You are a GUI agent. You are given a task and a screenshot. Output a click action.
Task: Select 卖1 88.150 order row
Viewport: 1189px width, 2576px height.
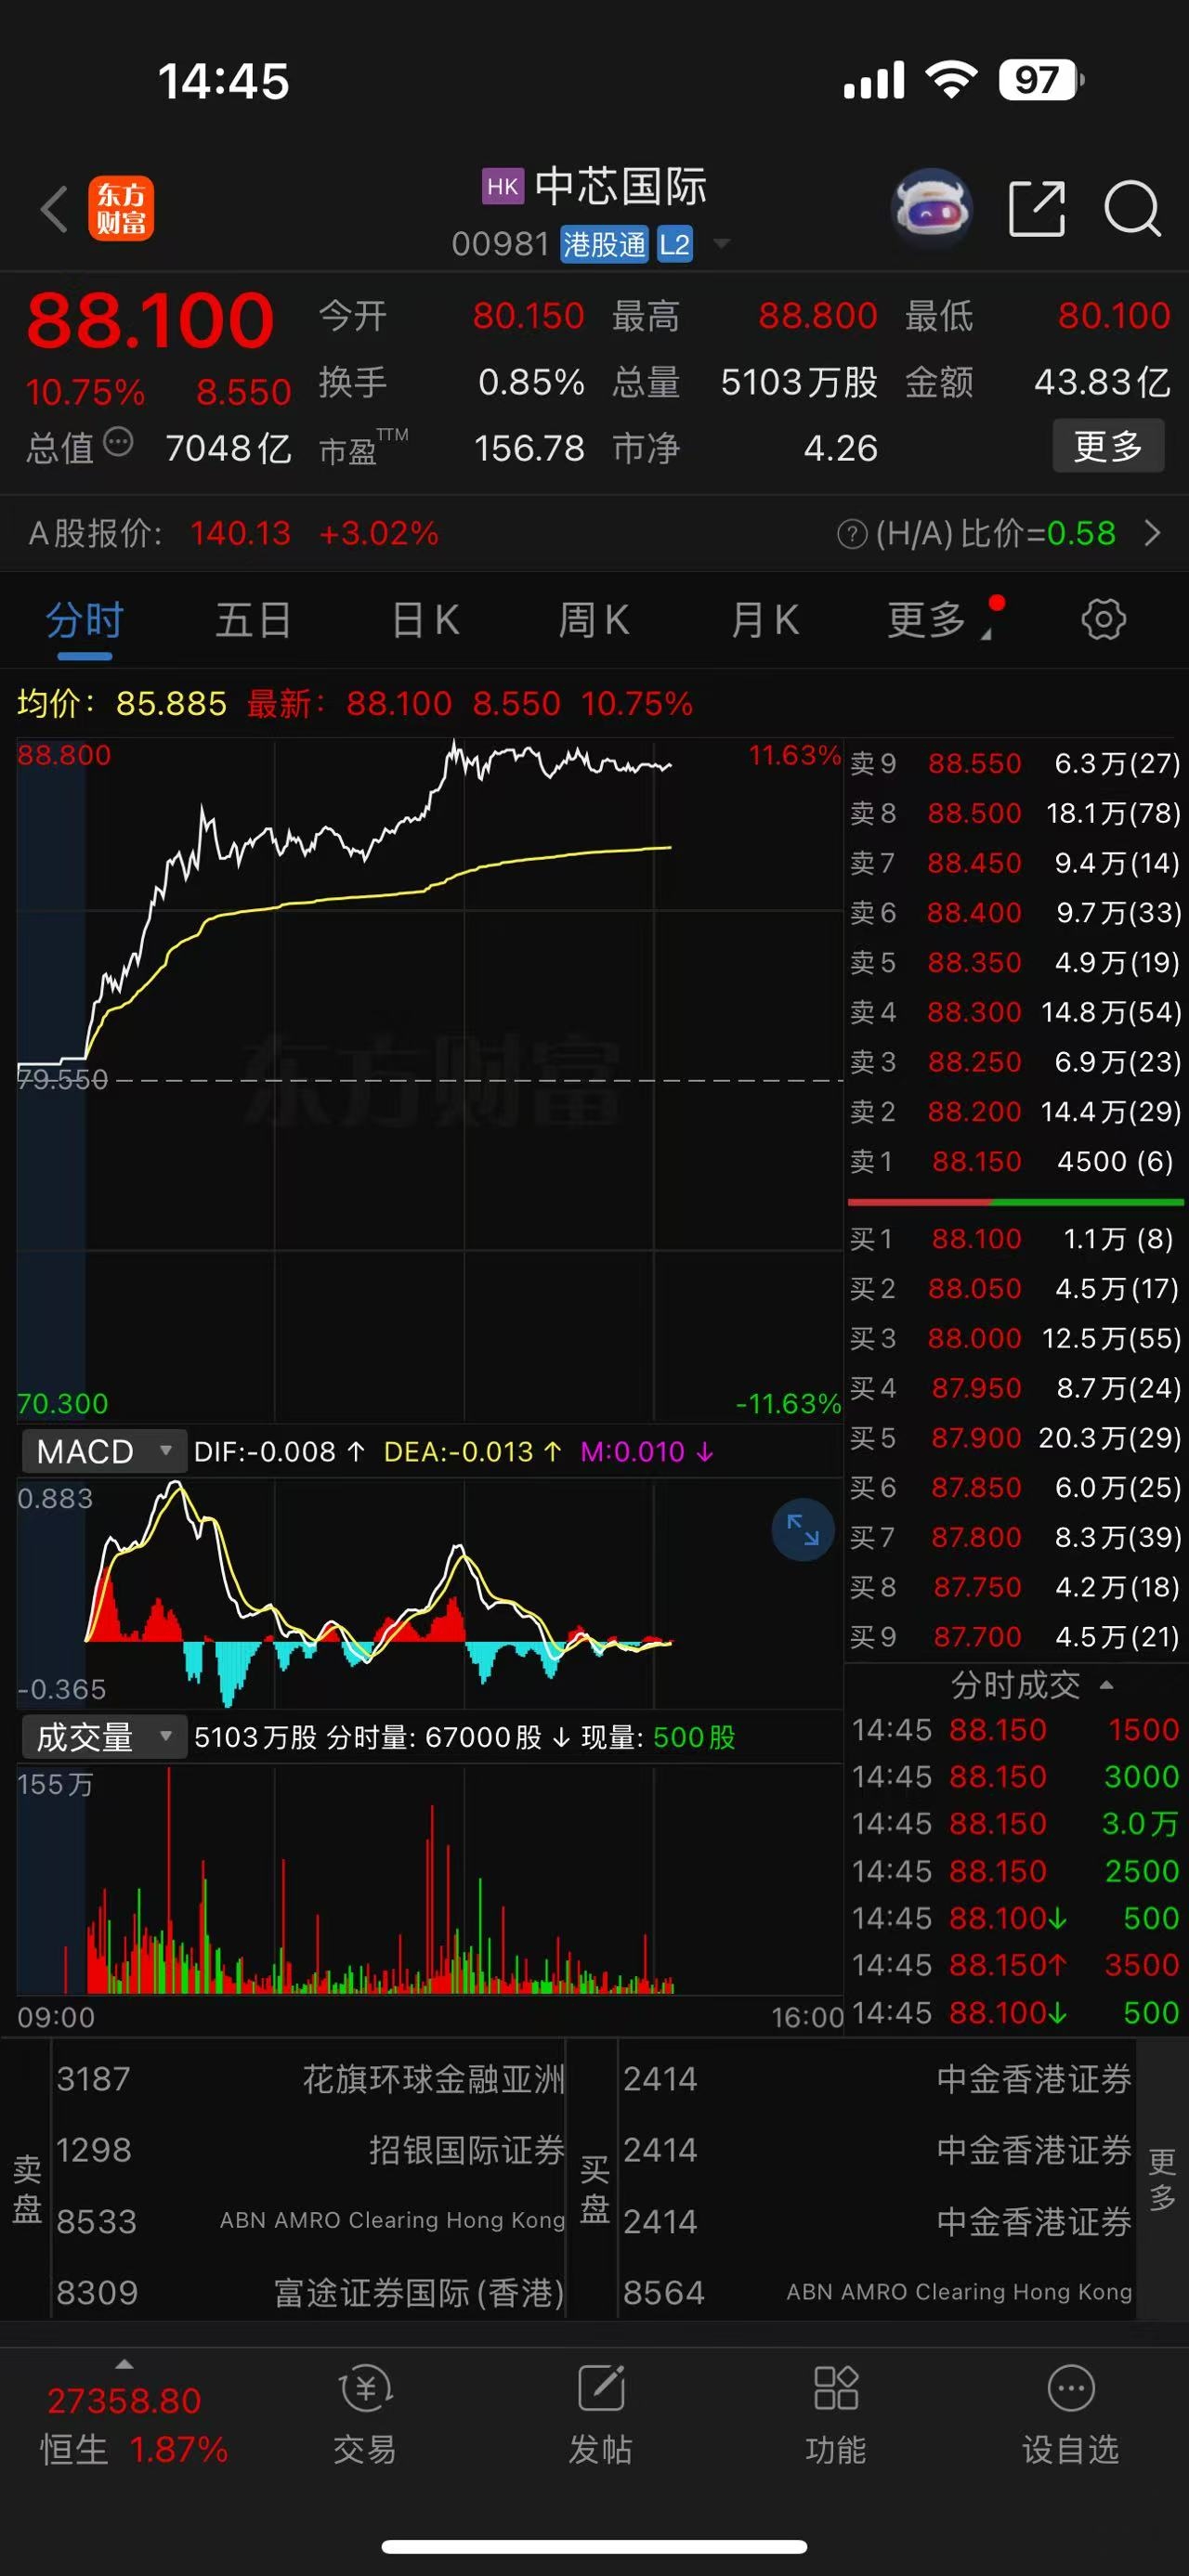tap(1015, 1161)
